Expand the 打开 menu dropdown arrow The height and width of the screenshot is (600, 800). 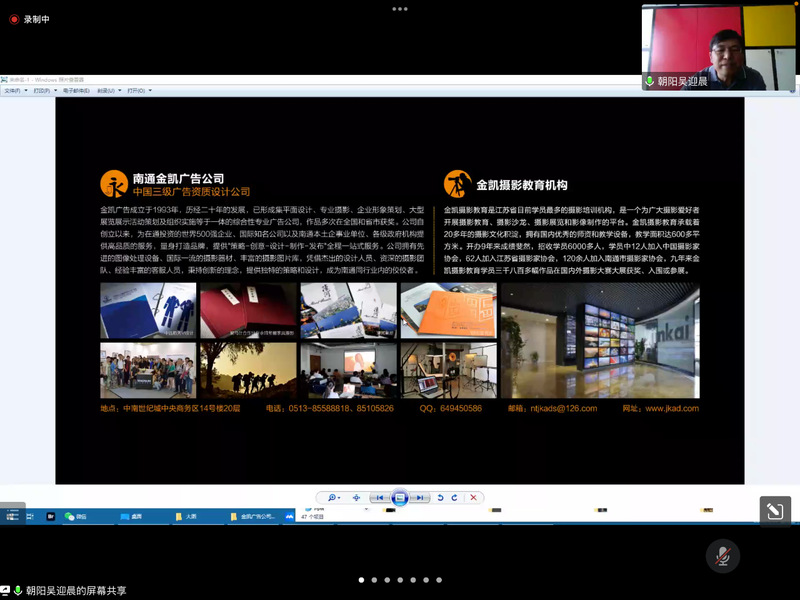[x=150, y=91]
